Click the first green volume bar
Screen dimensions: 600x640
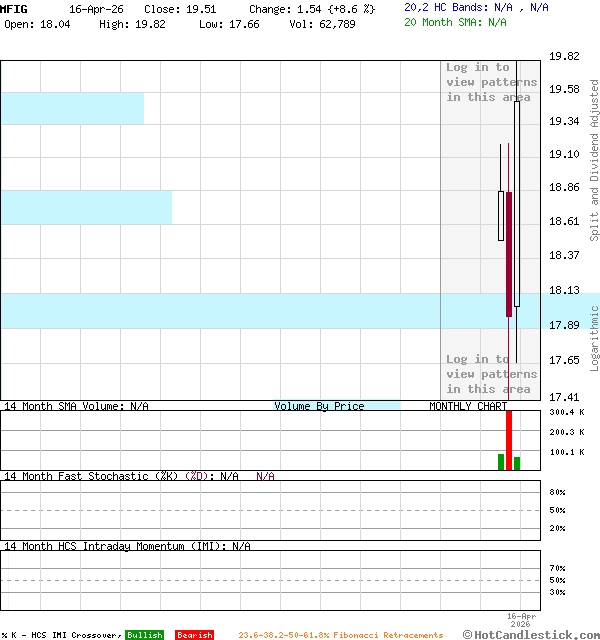[501, 461]
